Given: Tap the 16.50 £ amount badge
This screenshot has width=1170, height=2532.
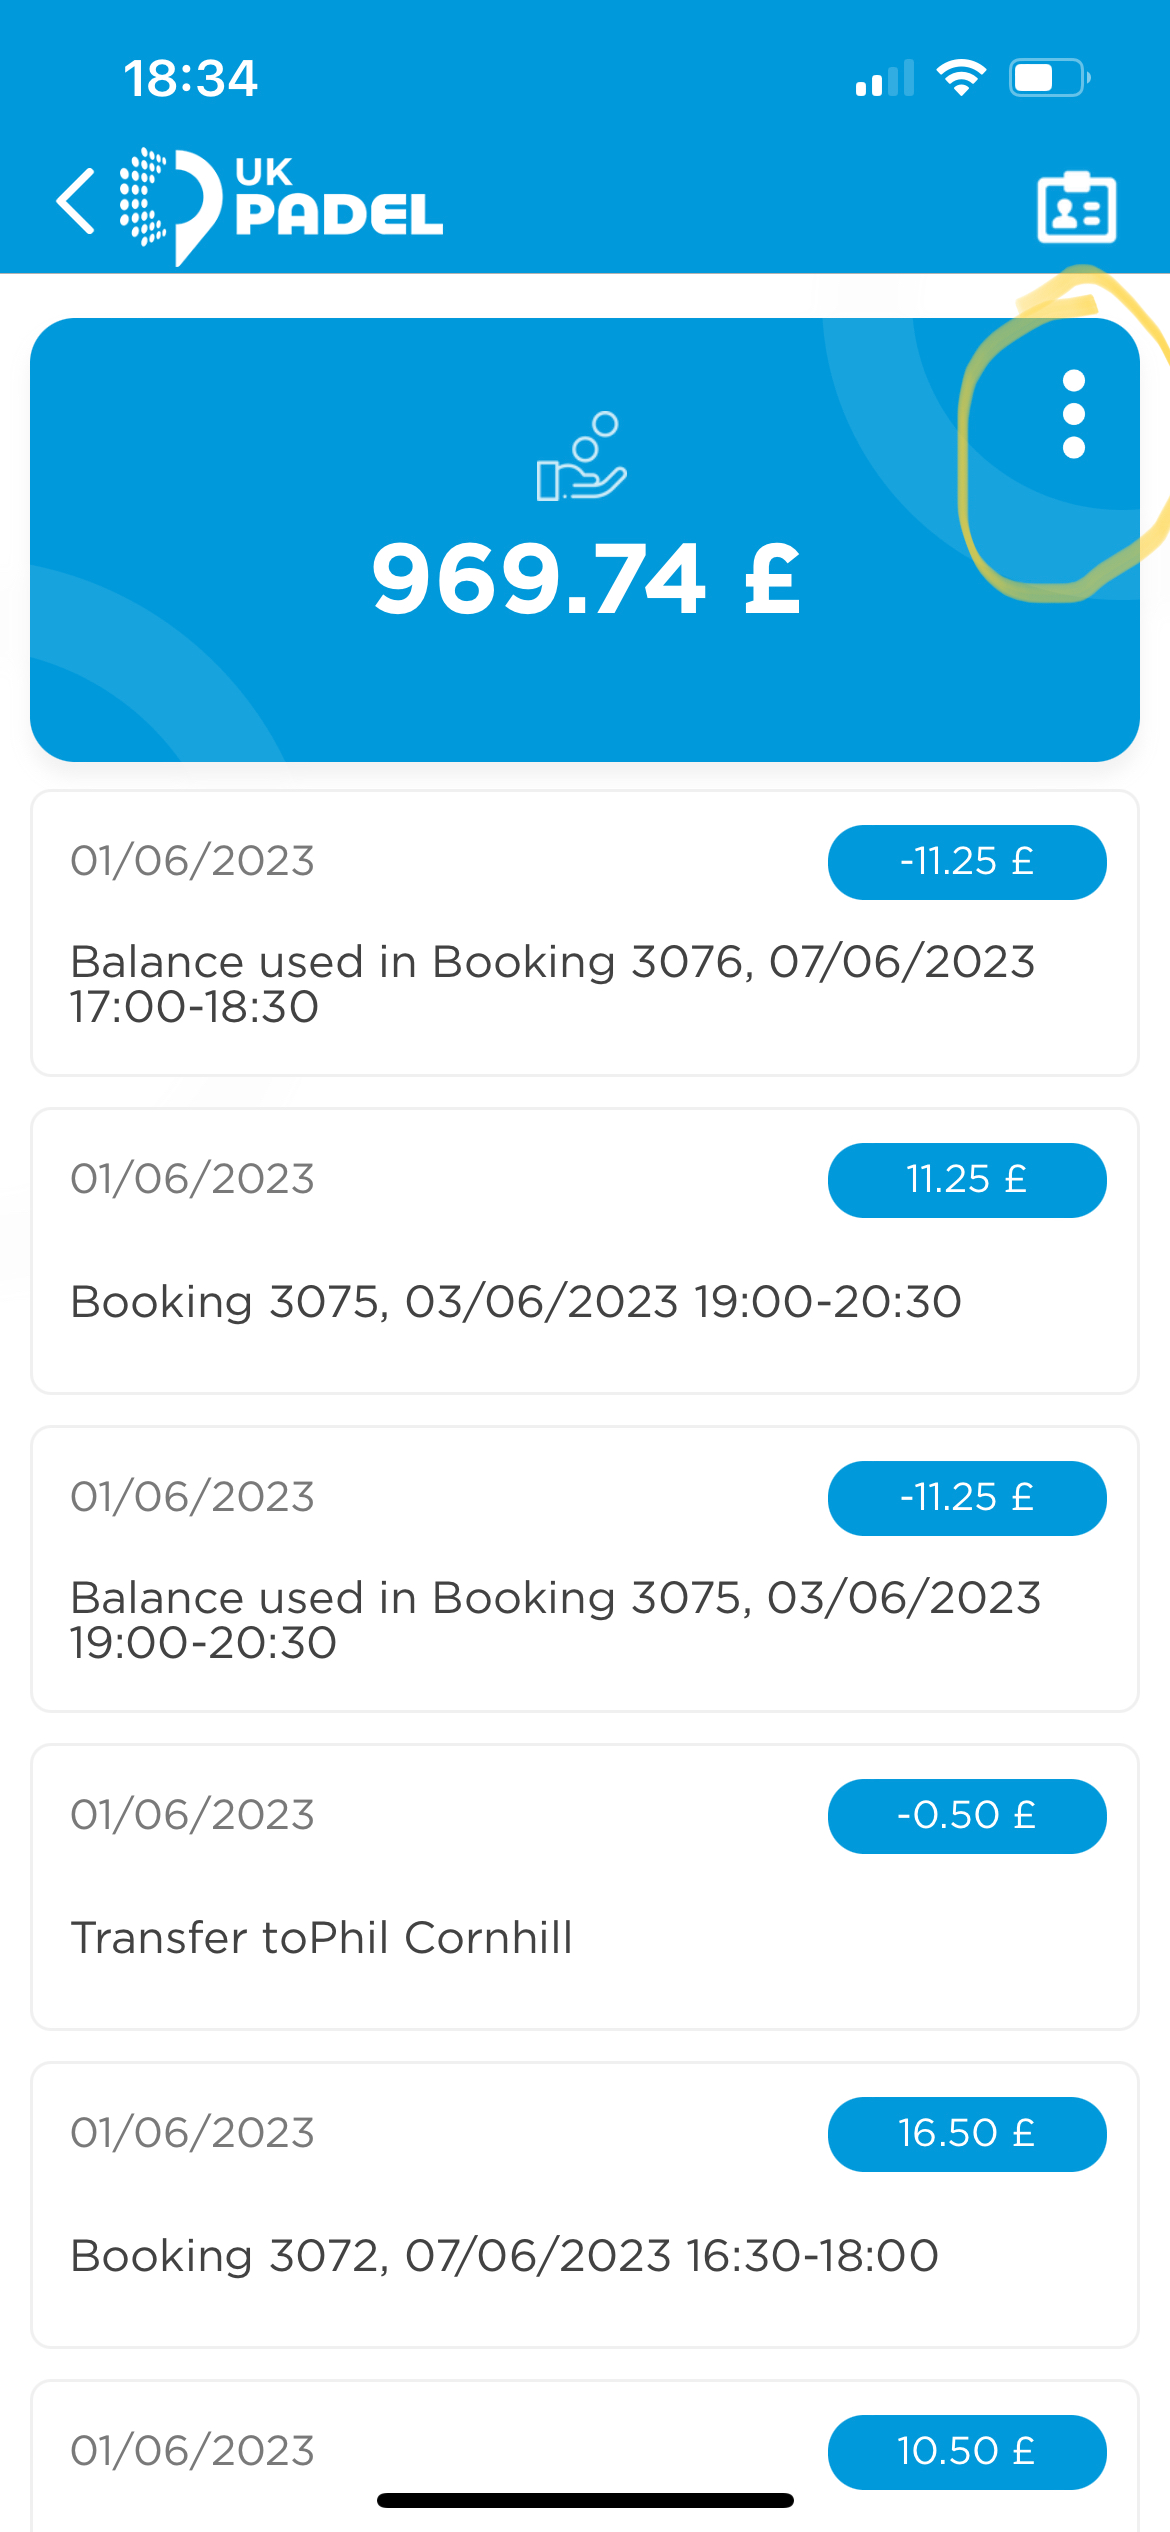Looking at the screenshot, I should pyautogui.click(x=966, y=2134).
